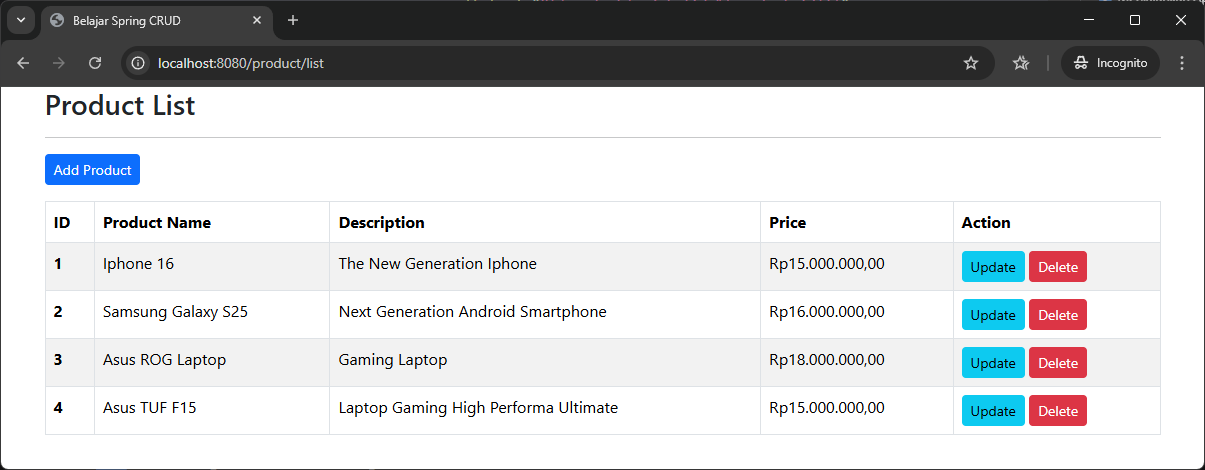This screenshot has width=1205, height=470.
Task: Delete the Iphone 16 product
Action: (1057, 267)
